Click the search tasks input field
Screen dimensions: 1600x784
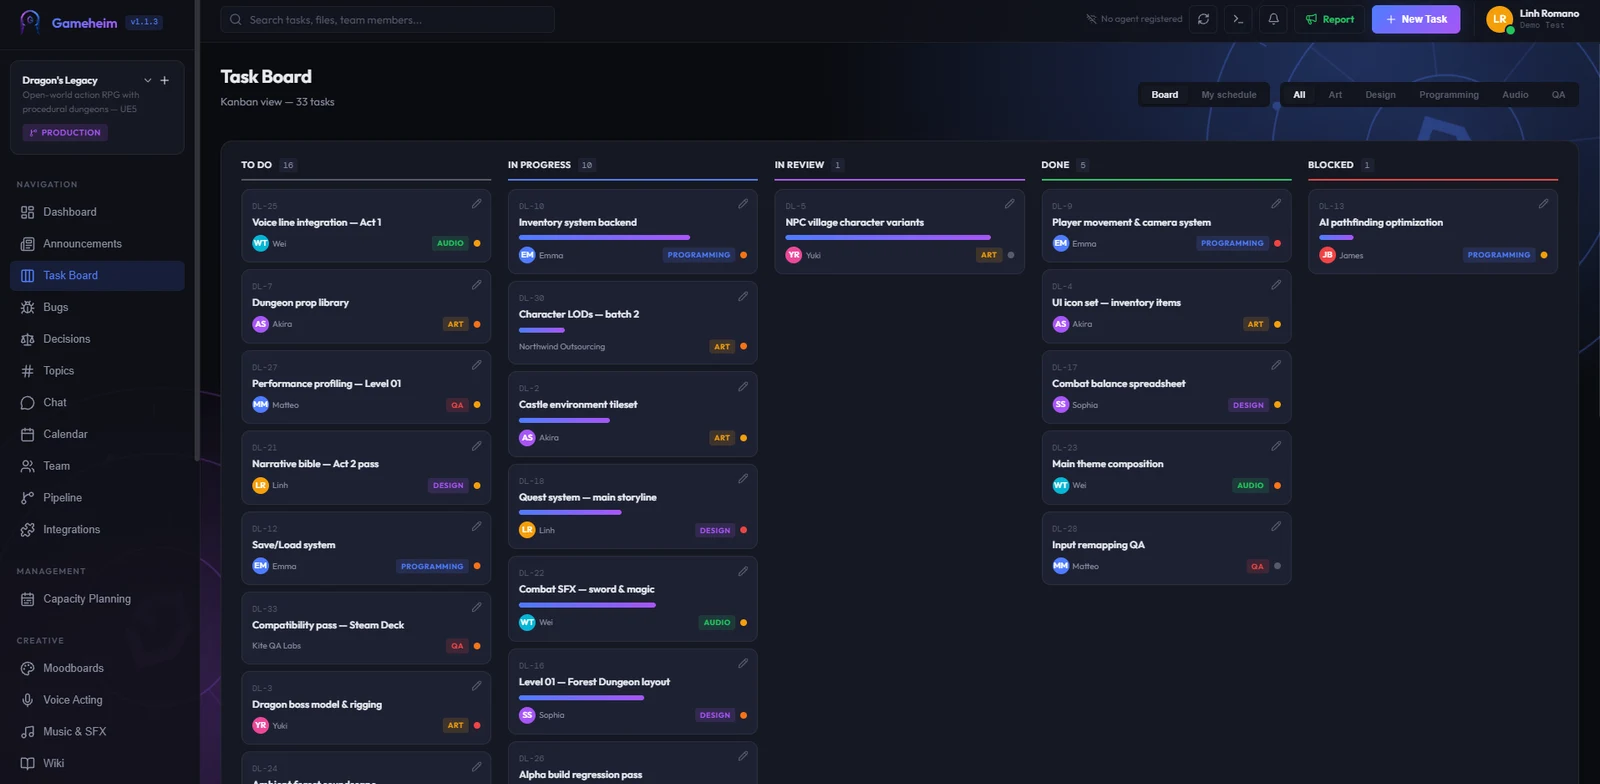click(x=387, y=19)
